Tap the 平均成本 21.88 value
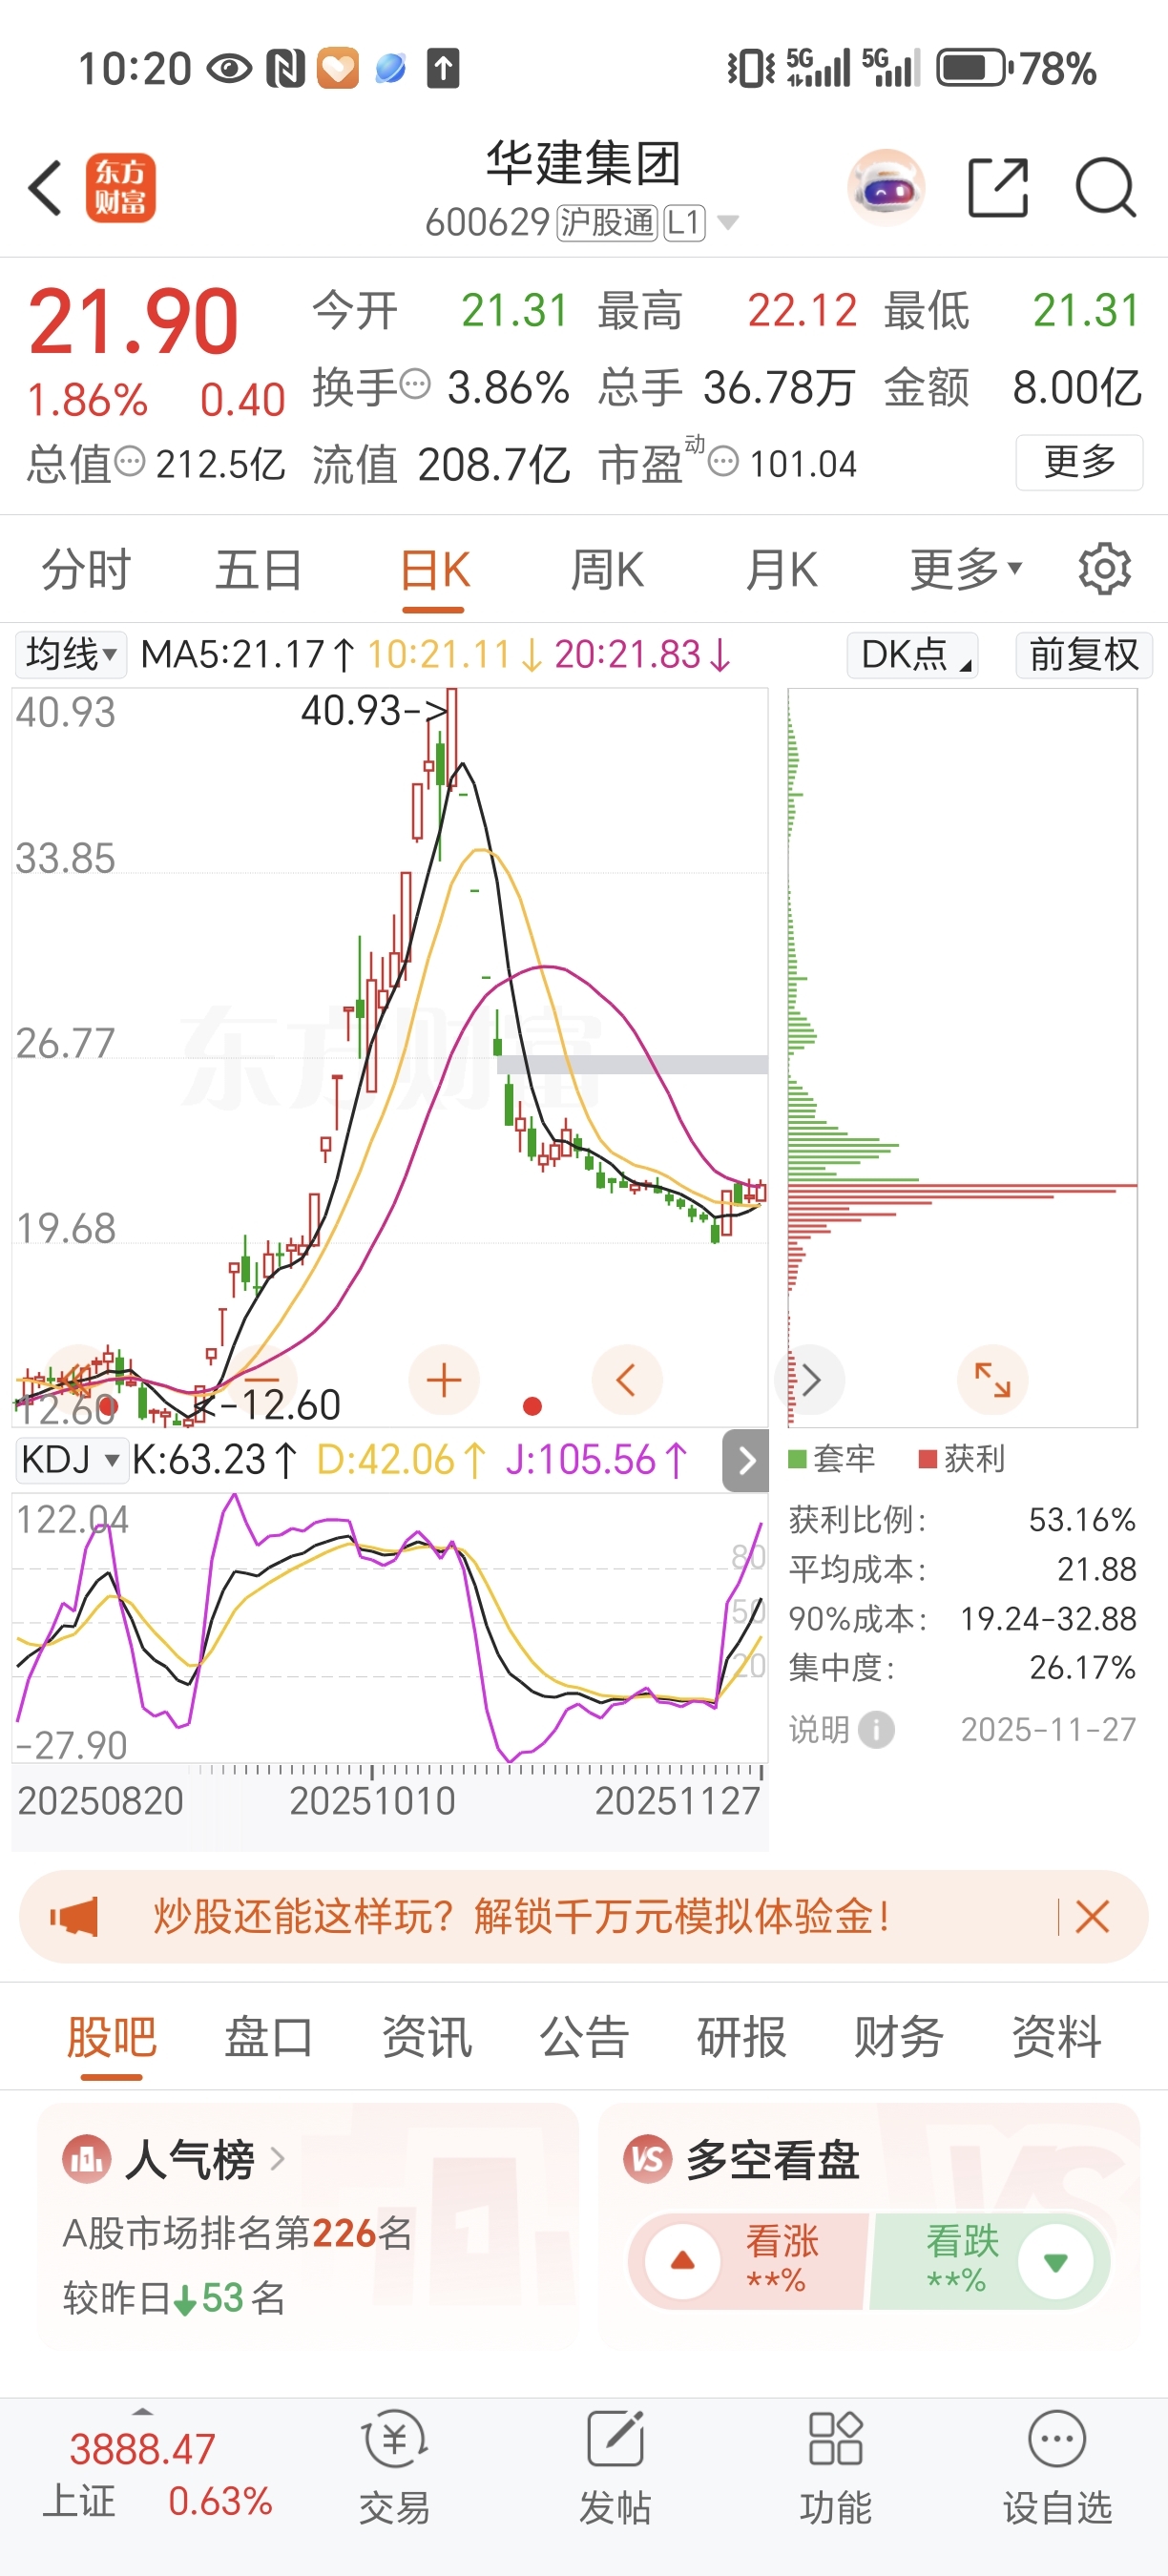Screen dimensions: 1168x2576 [1097, 1569]
